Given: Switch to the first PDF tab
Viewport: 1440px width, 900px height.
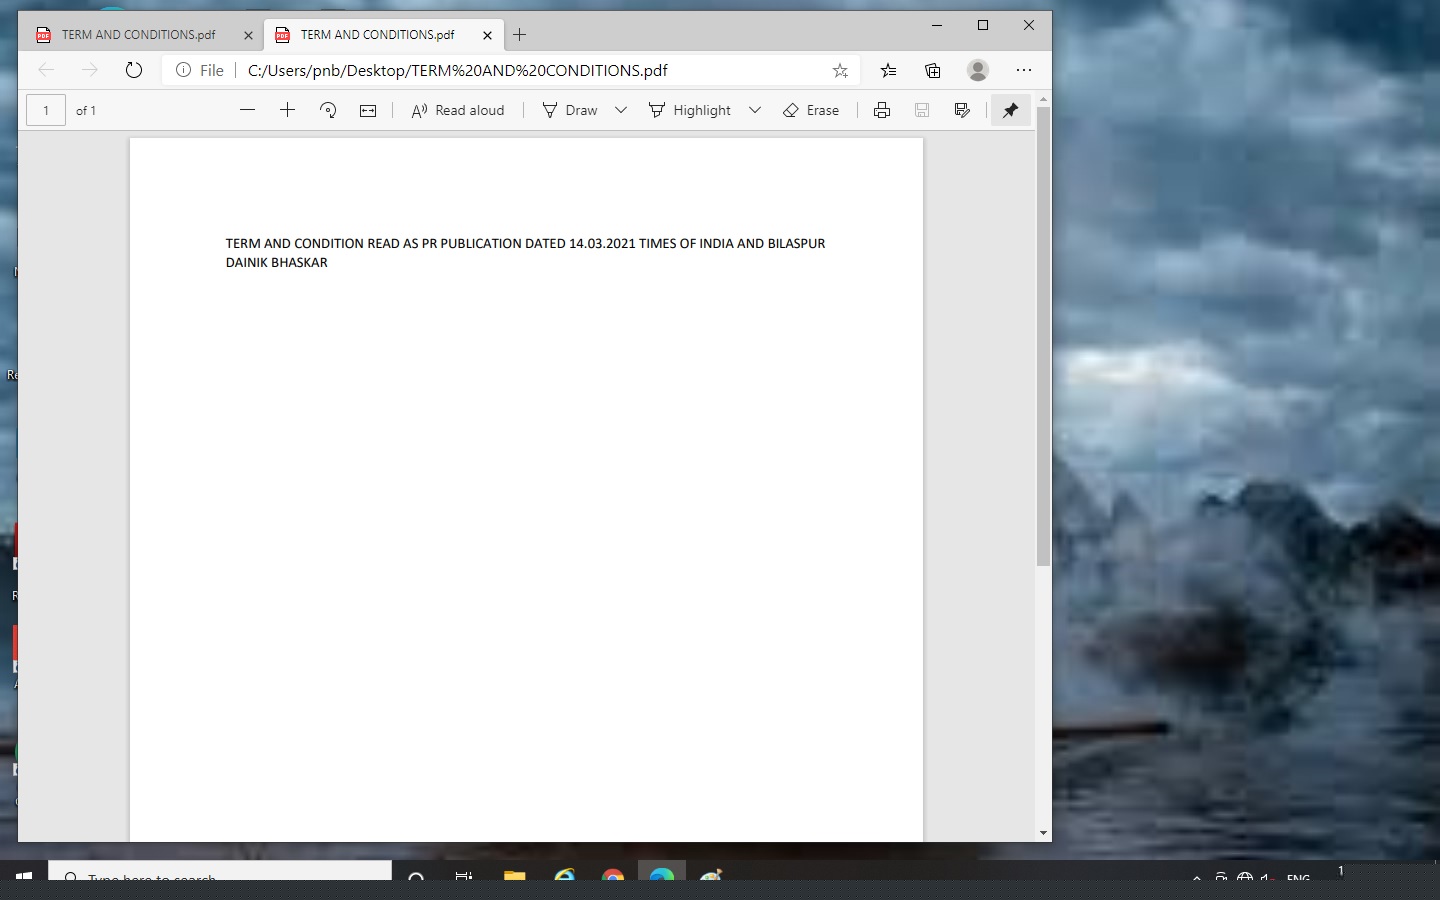Looking at the screenshot, I should 138,35.
